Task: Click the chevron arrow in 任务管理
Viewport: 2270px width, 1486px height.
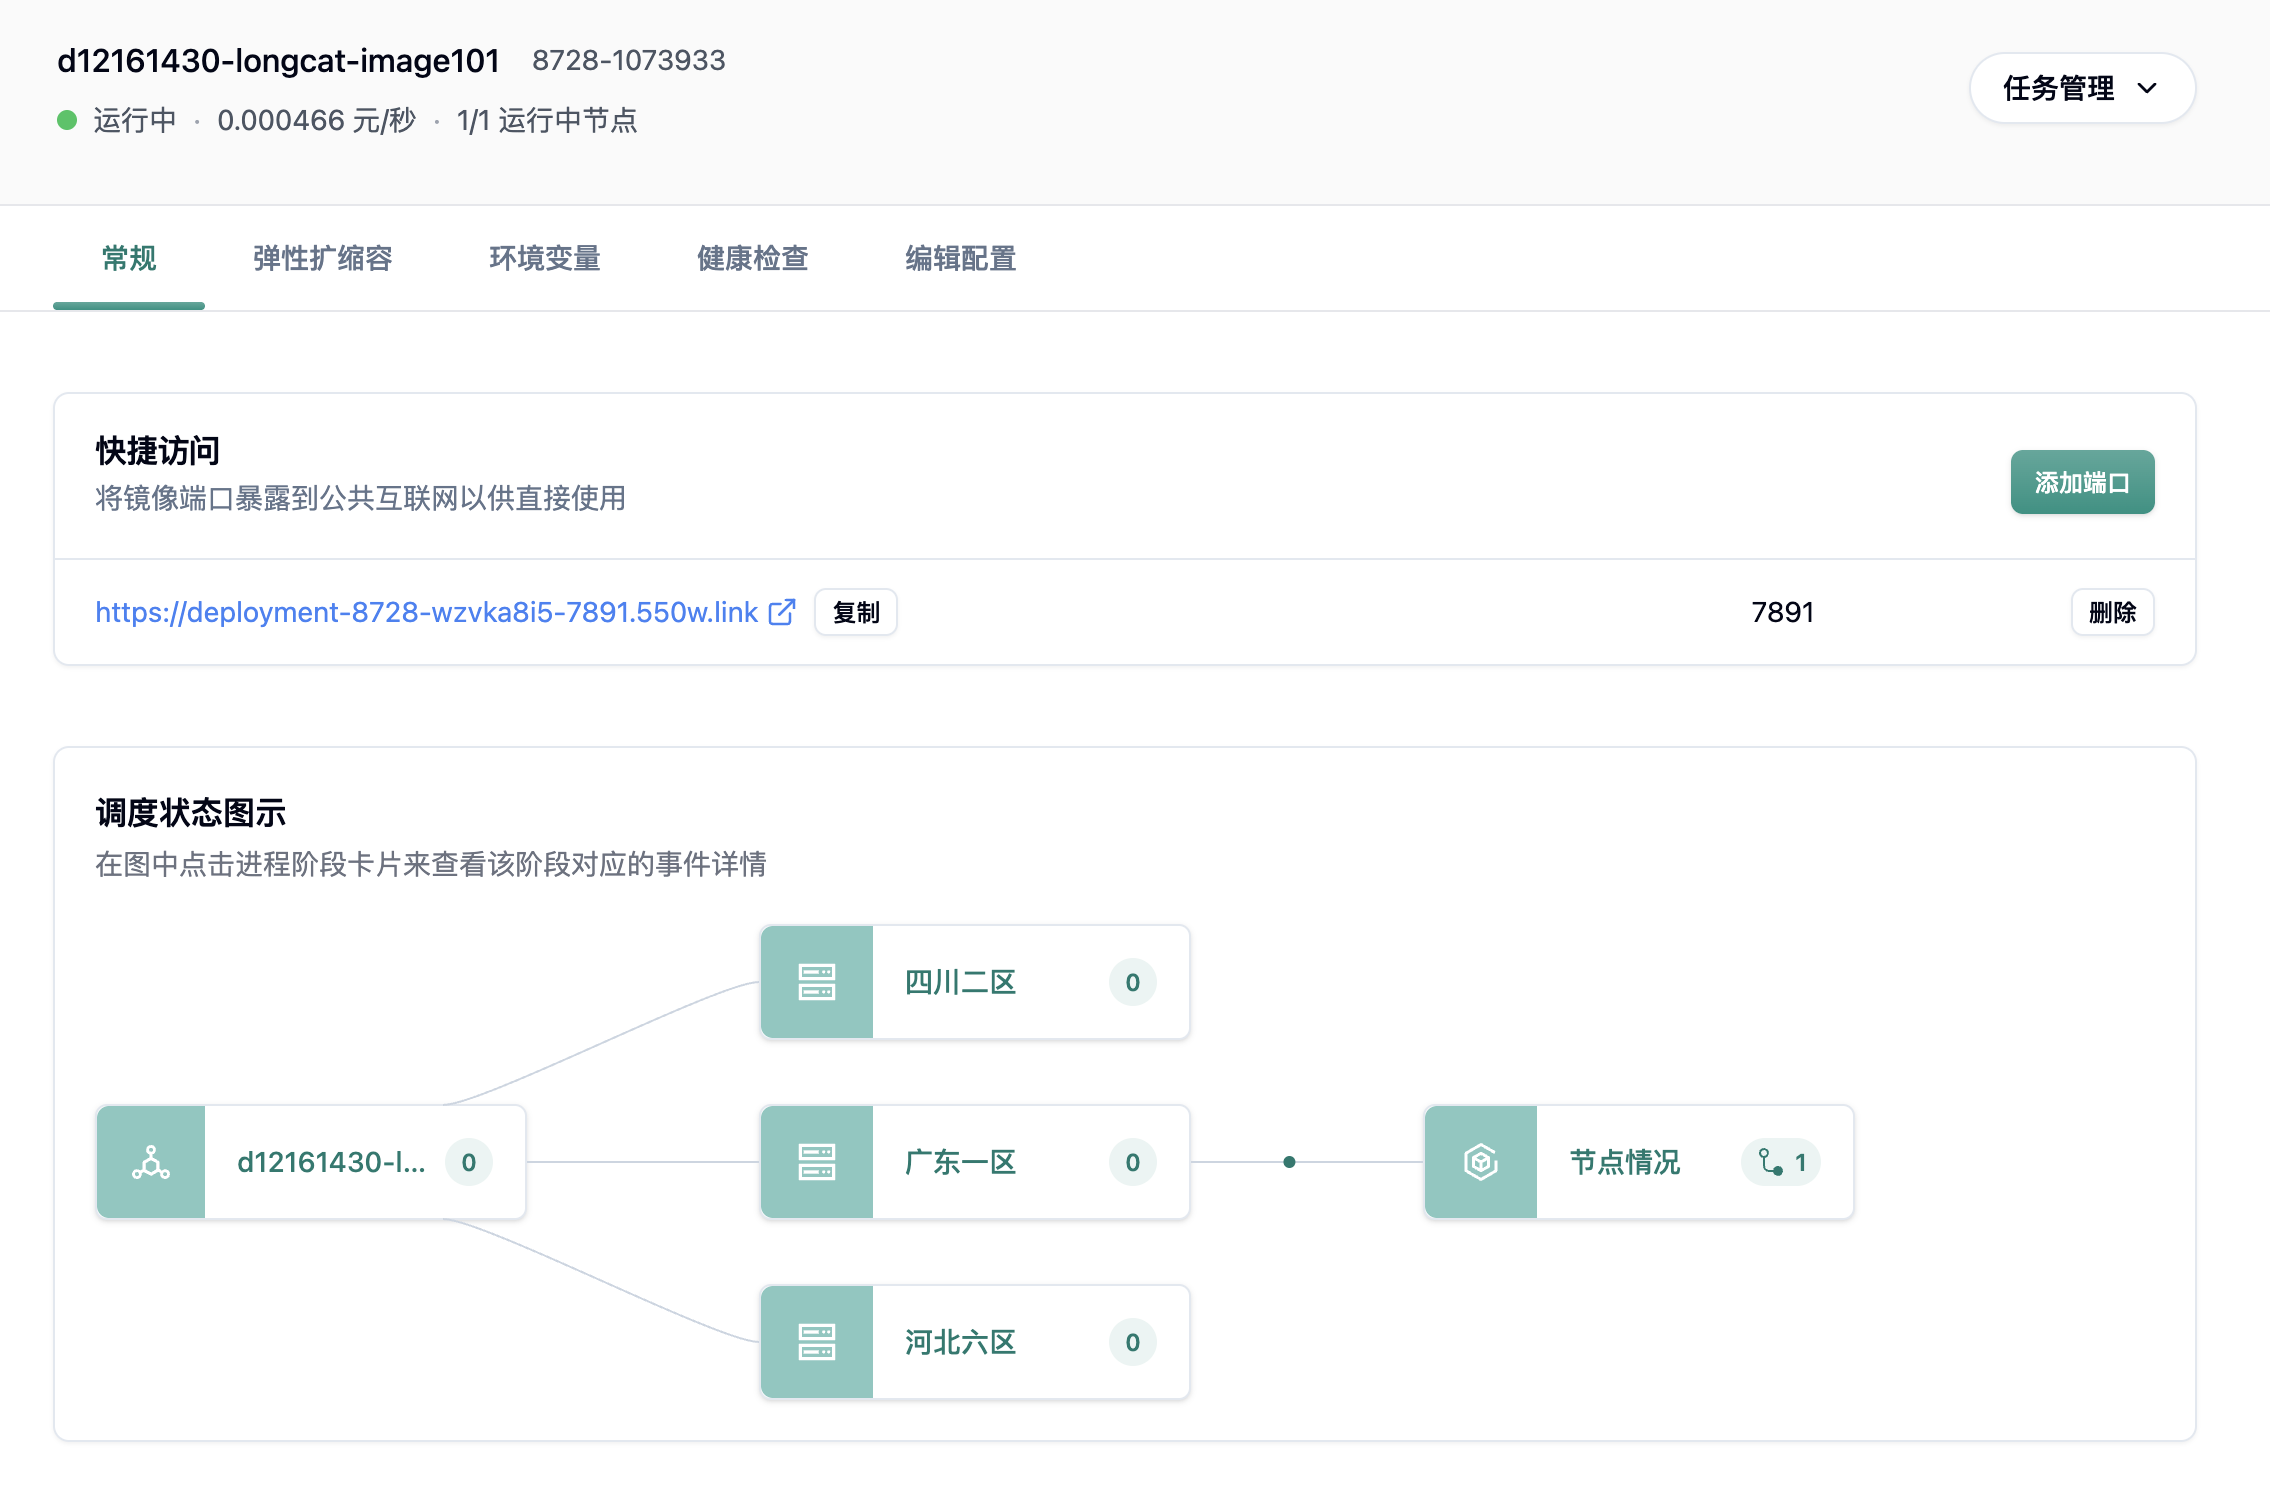Action: 2147,88
